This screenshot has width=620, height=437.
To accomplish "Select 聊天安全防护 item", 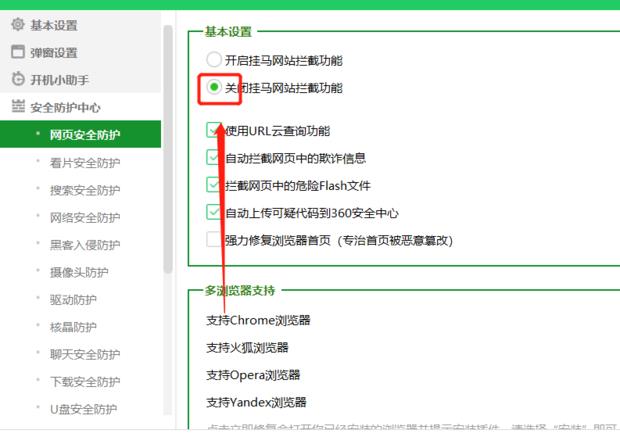I will point(85,354).
